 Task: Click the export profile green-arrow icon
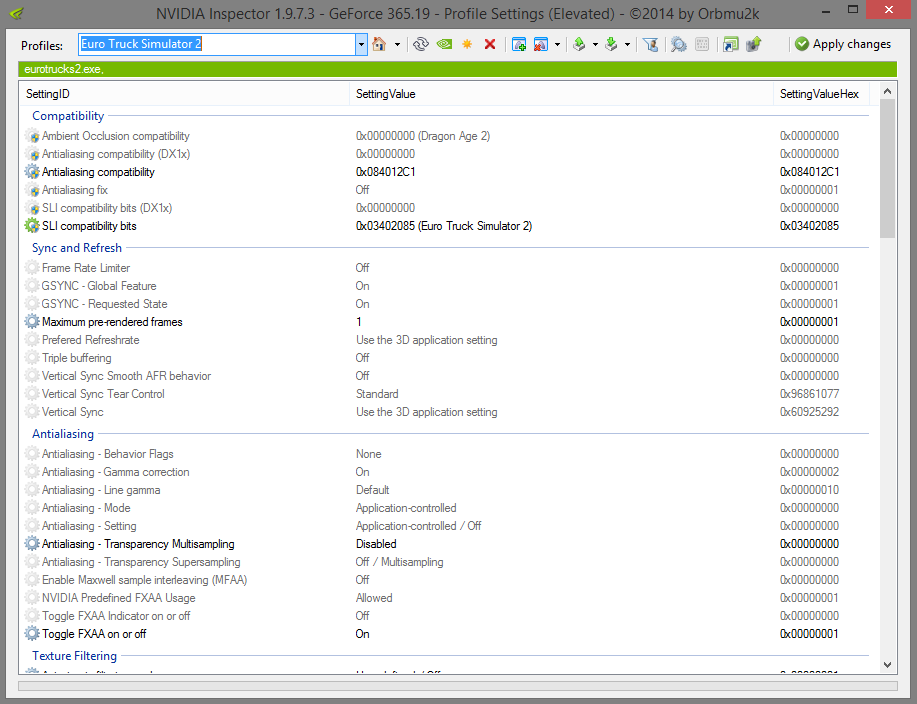(x=580, y=44)
